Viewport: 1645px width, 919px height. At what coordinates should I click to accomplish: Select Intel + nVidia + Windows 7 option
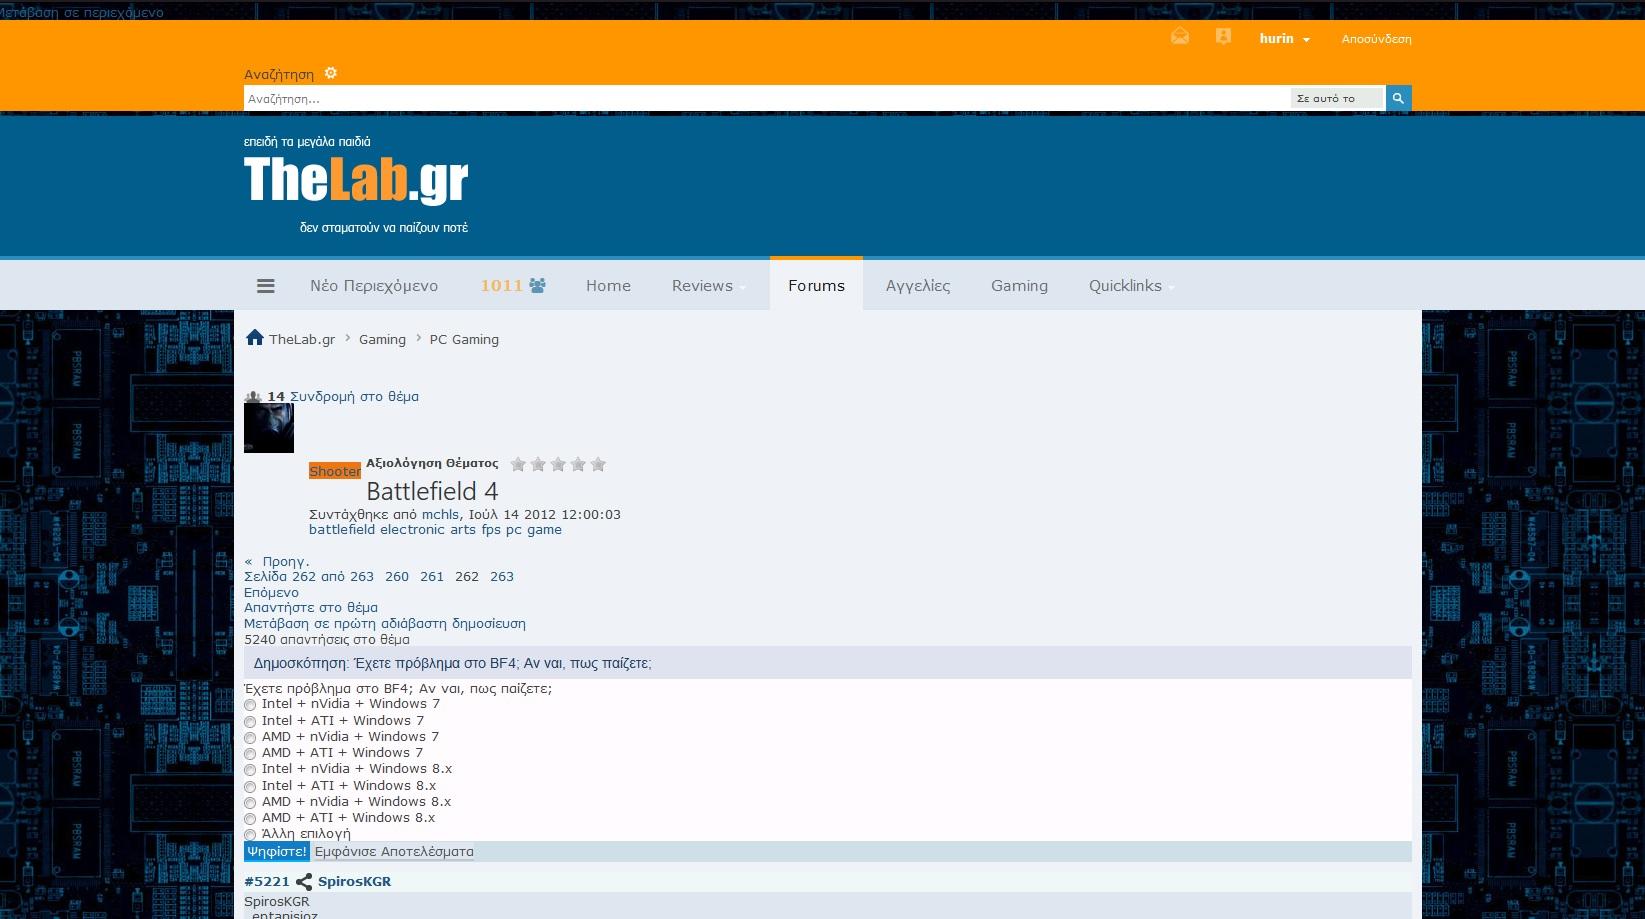250,705
